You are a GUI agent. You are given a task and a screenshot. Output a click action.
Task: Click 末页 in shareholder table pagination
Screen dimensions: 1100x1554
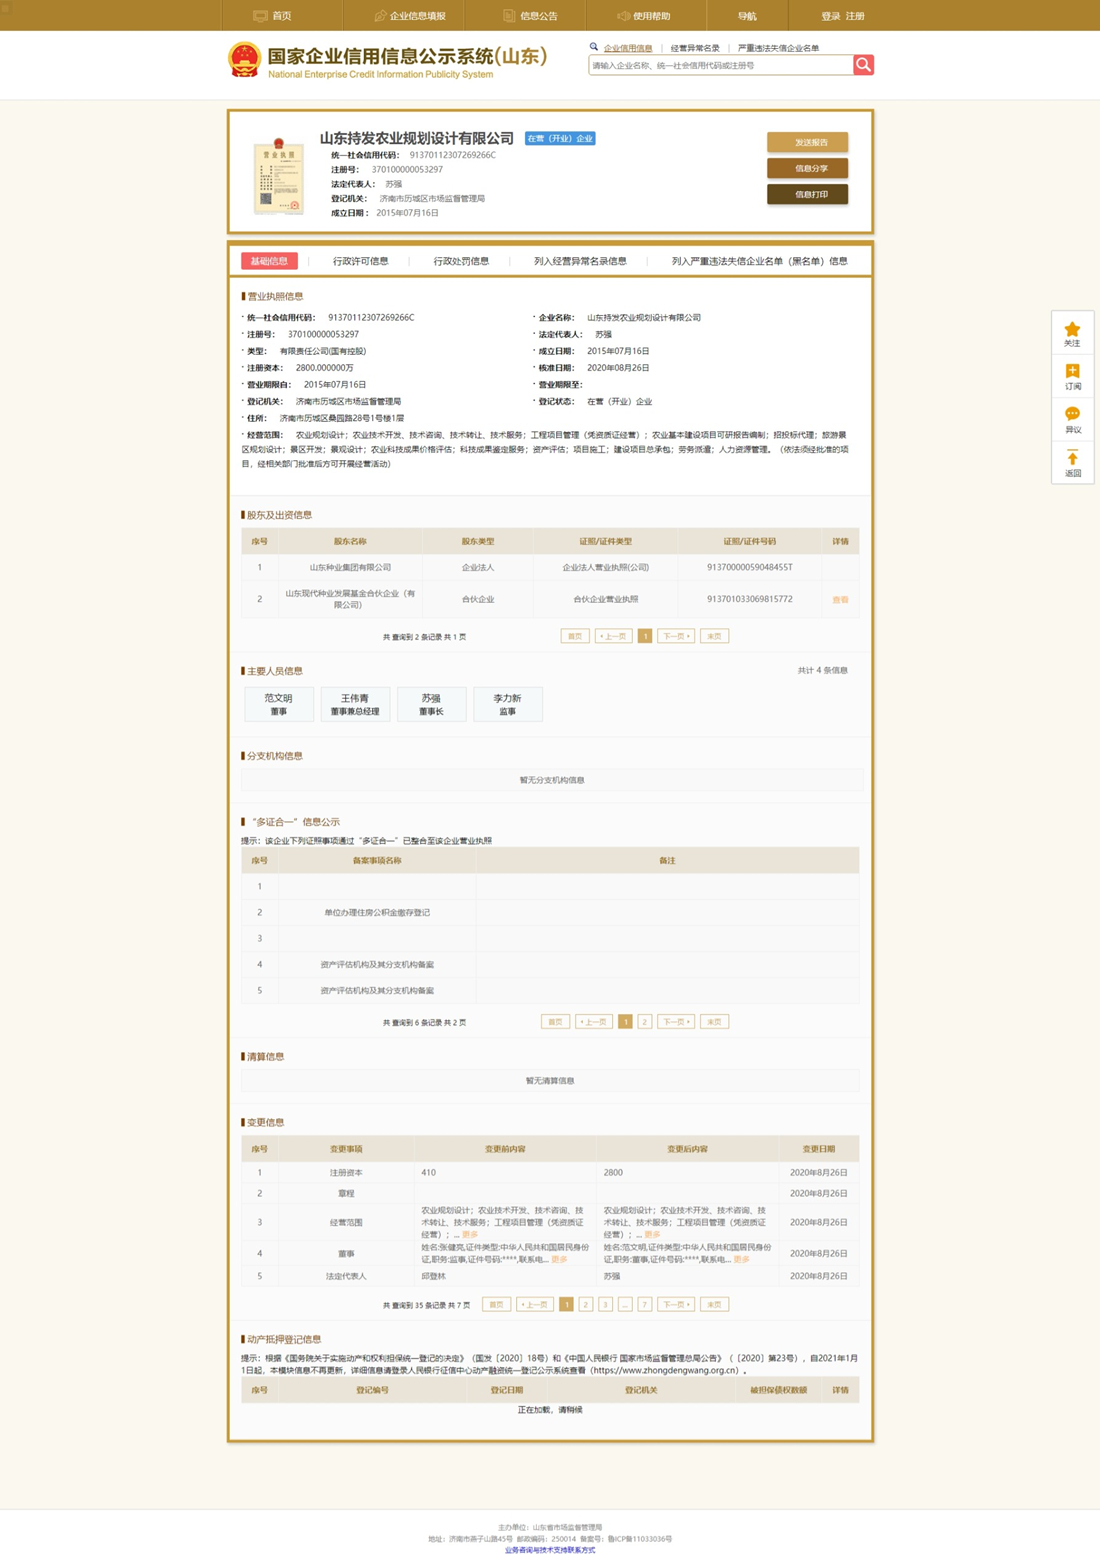click(714, 636)
